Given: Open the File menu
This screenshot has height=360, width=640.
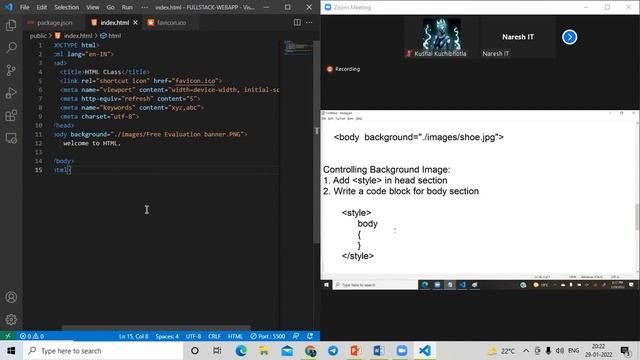Looking at the screenshot, I should tap(24, 7).
